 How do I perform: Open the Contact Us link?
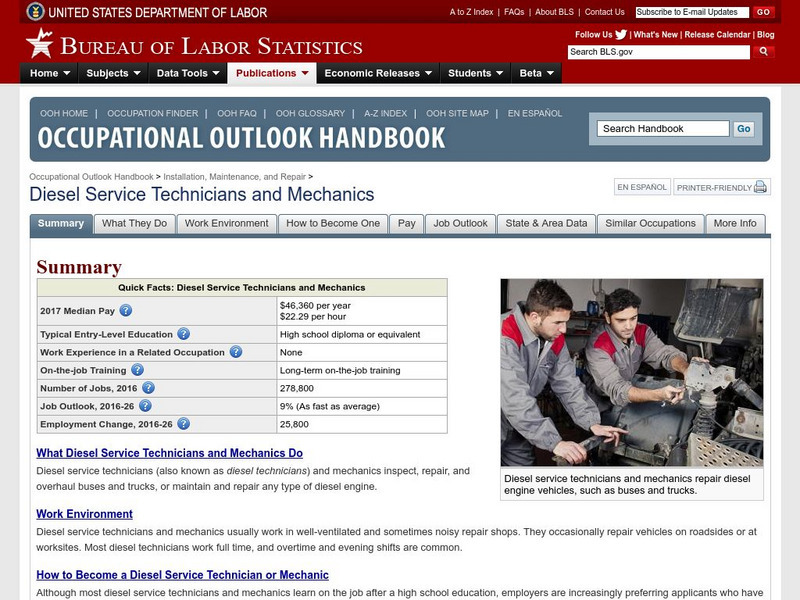click(604, 12)
